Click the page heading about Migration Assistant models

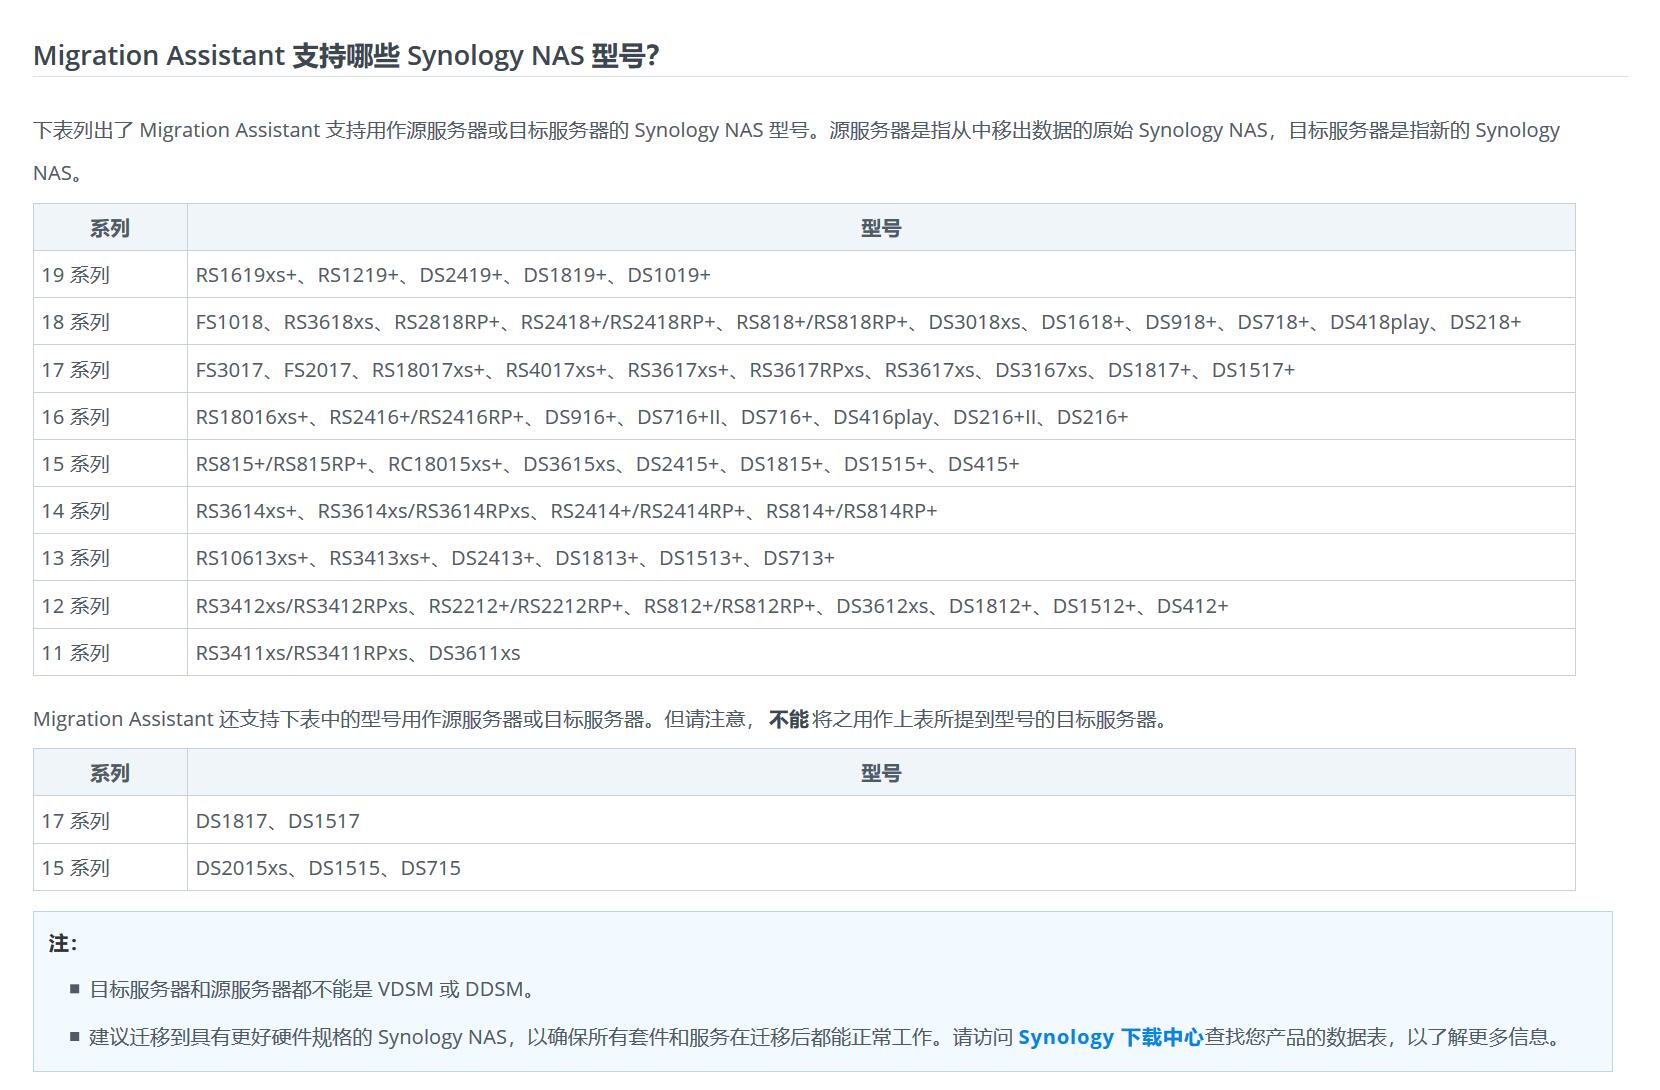tap(346, 55)
